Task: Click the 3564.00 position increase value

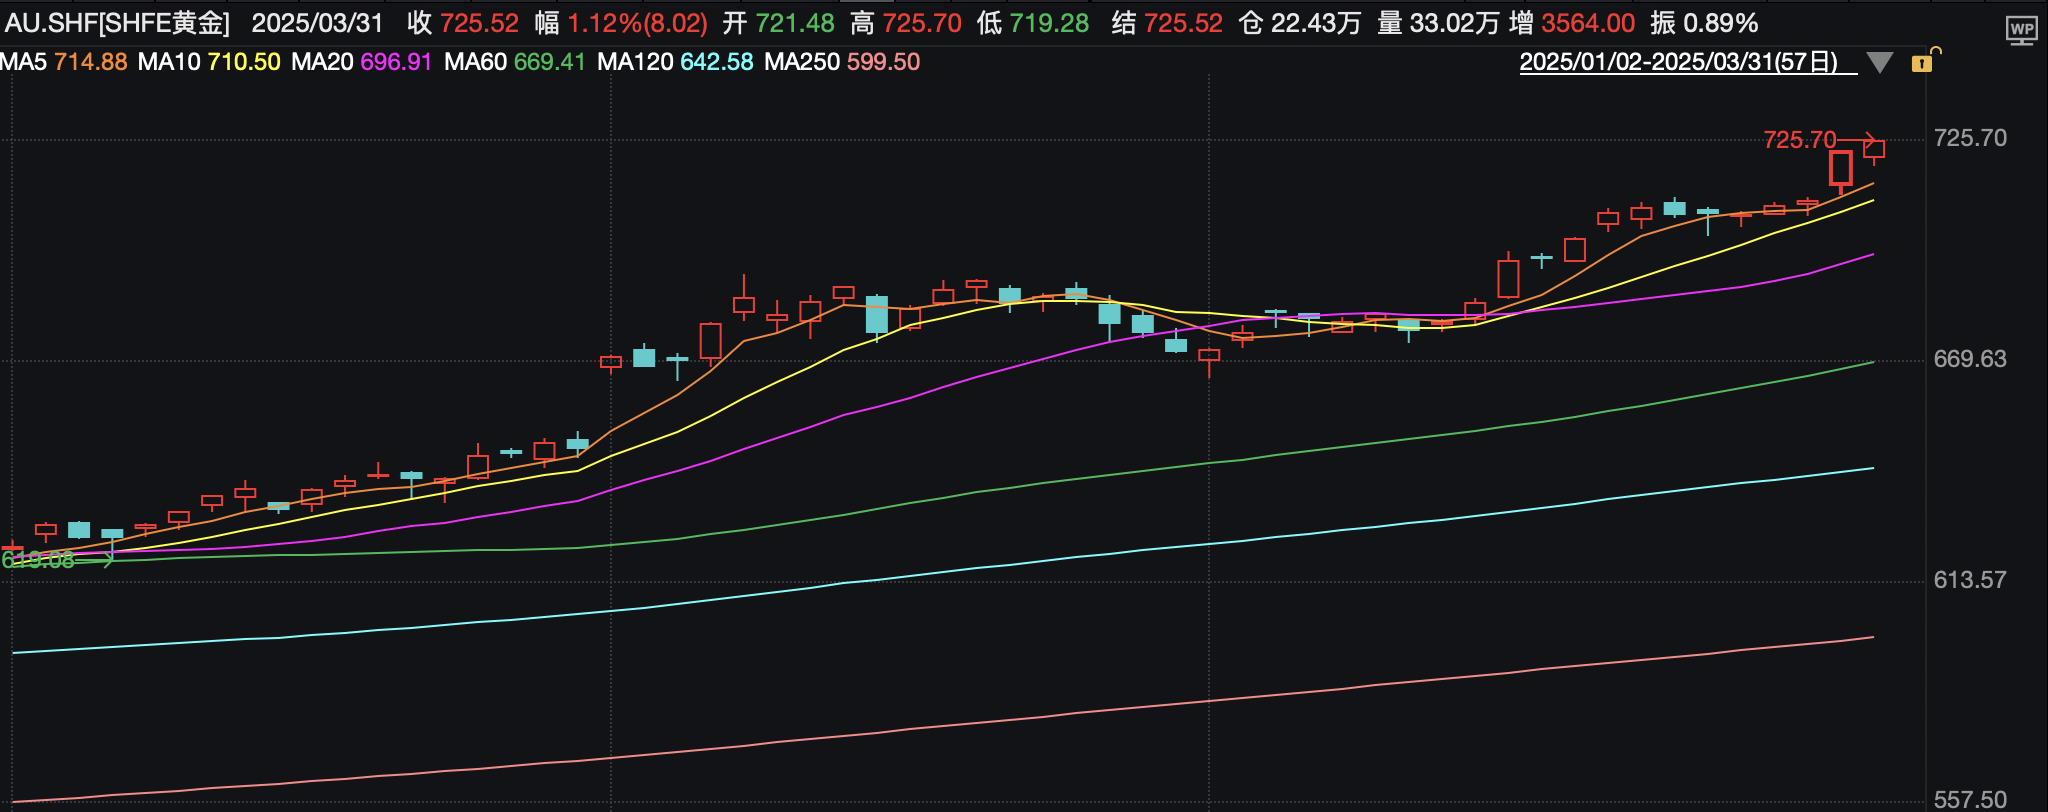Action: click(1588, 23)
